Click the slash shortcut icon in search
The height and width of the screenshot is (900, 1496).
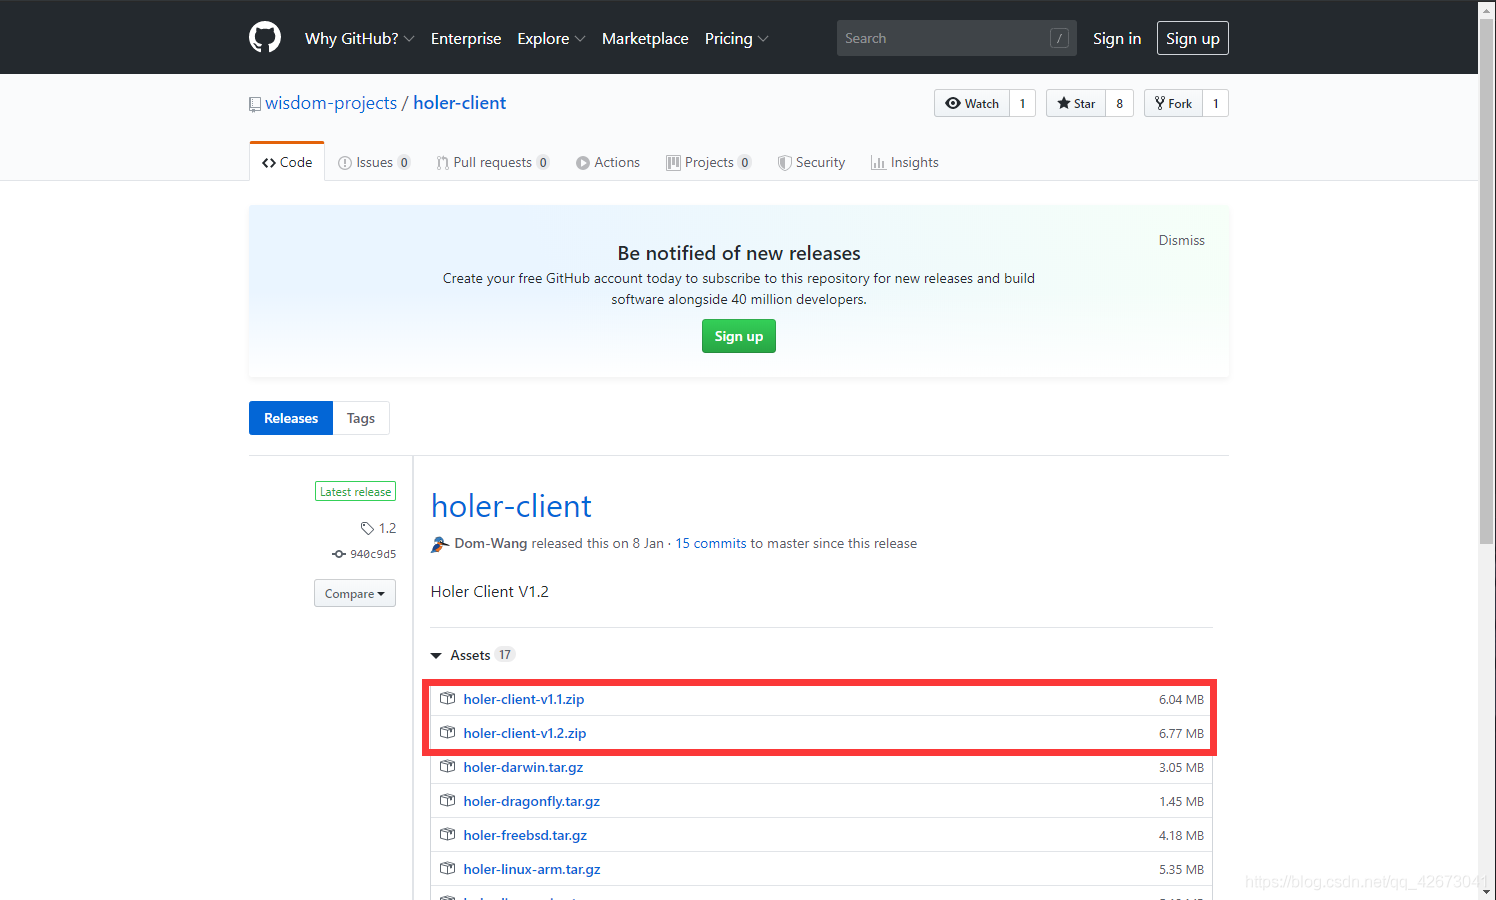click(x=1059, y=38)
